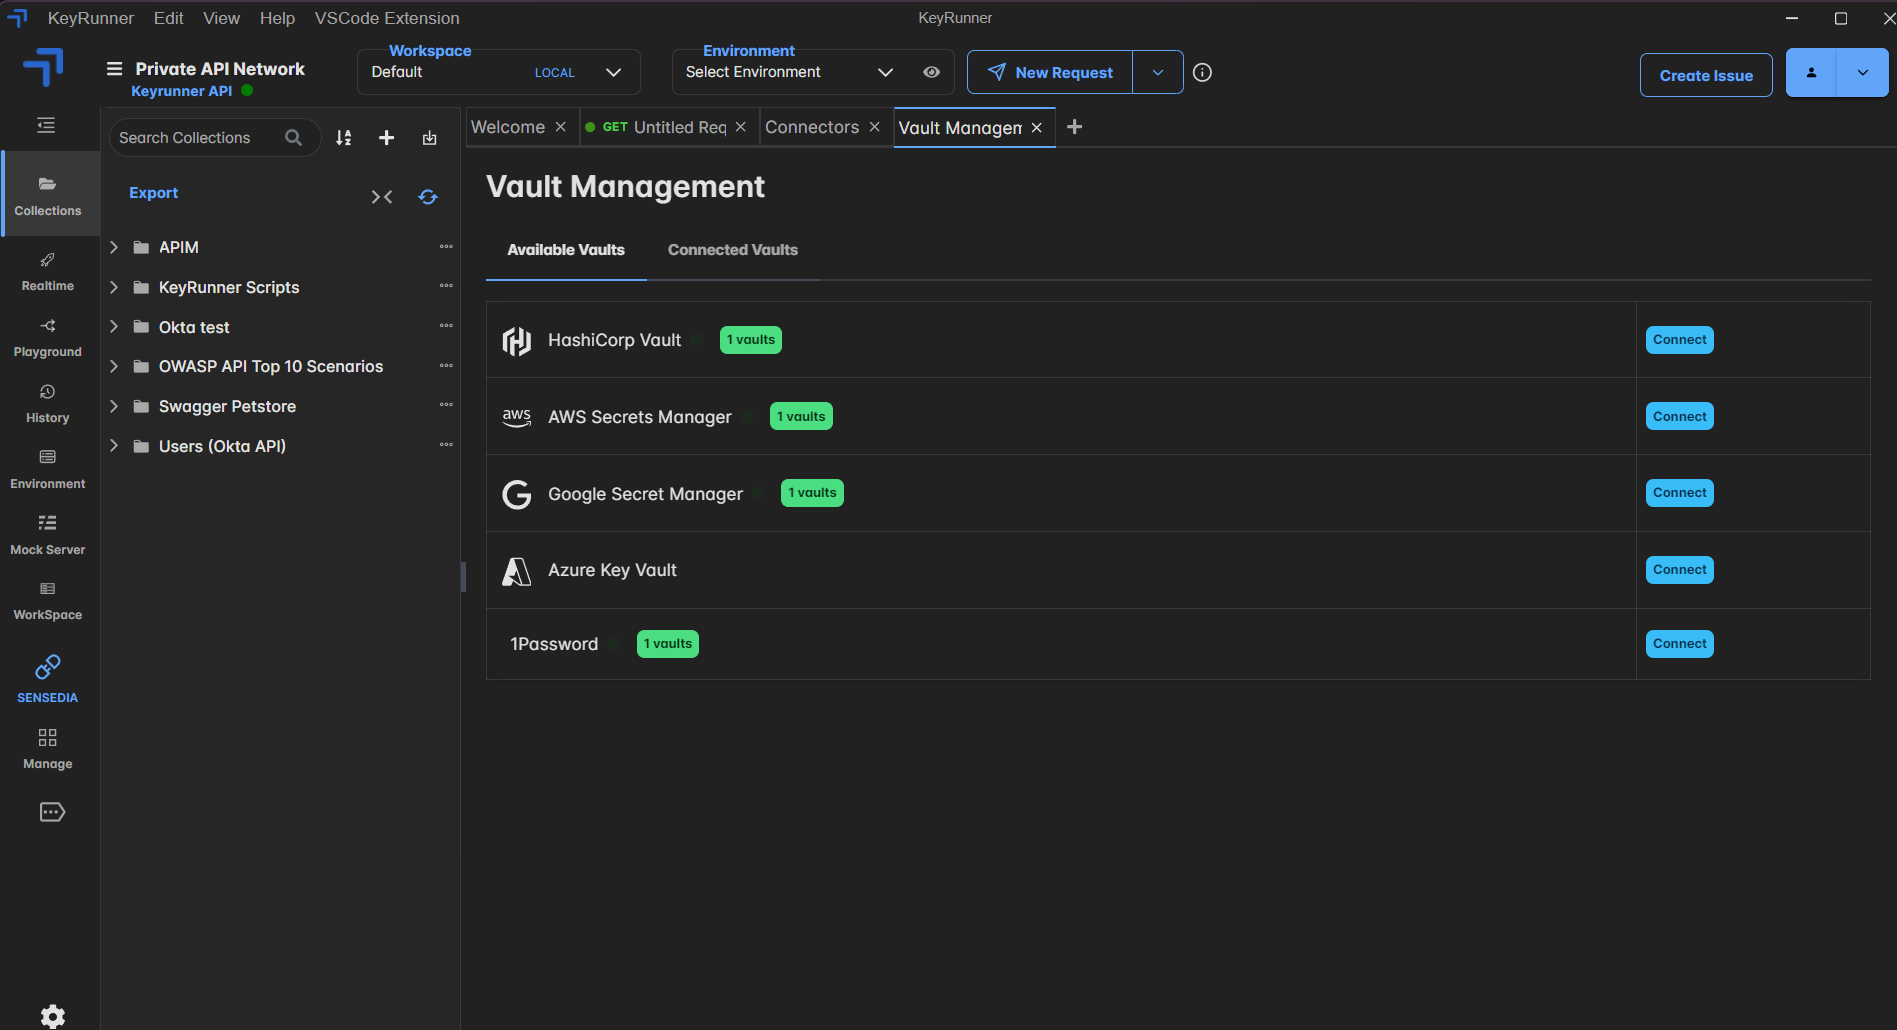Connect HashiCorp Vault
This screenshot has width=1897, height=1030.
1680,340
